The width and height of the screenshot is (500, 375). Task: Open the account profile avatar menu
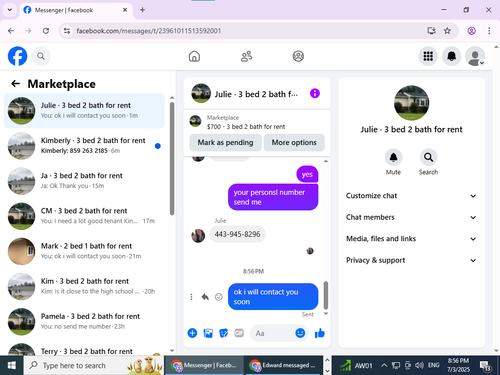475,56
